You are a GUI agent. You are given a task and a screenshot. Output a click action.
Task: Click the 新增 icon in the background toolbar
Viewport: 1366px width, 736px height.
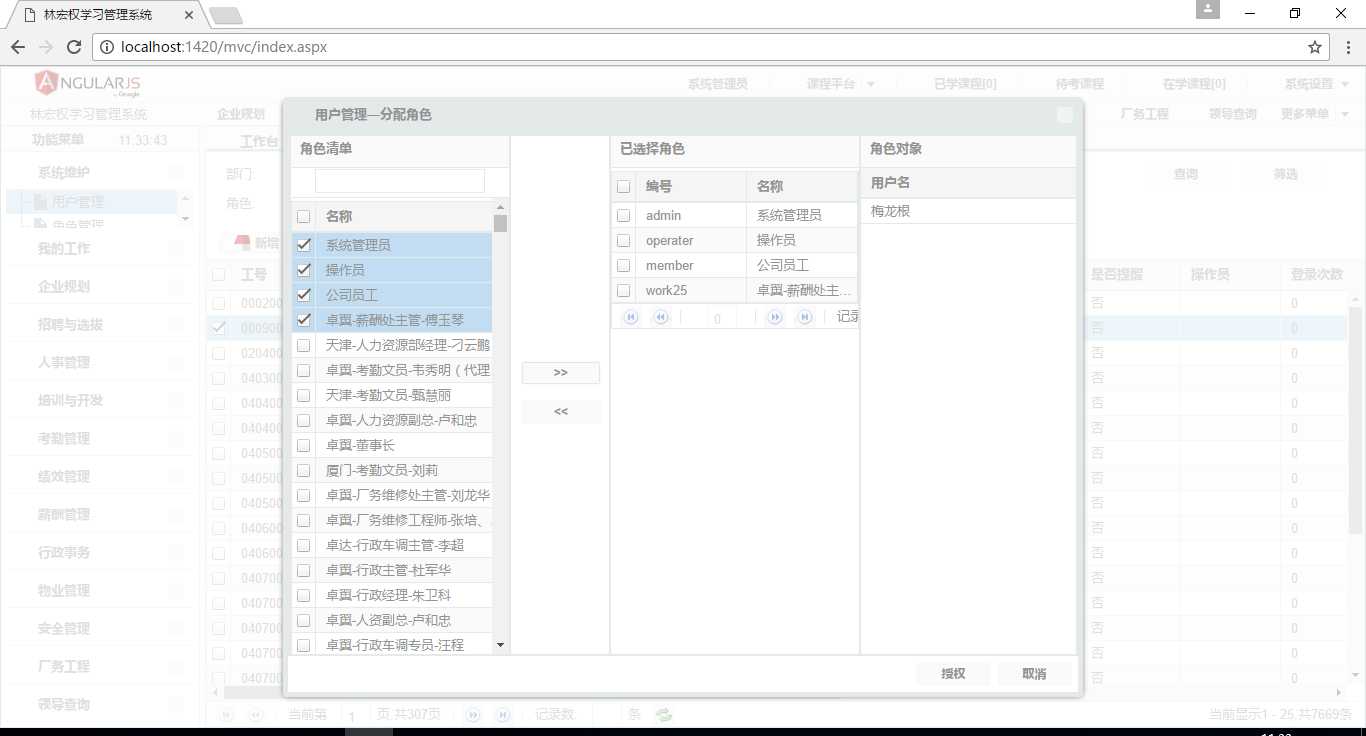241,242
